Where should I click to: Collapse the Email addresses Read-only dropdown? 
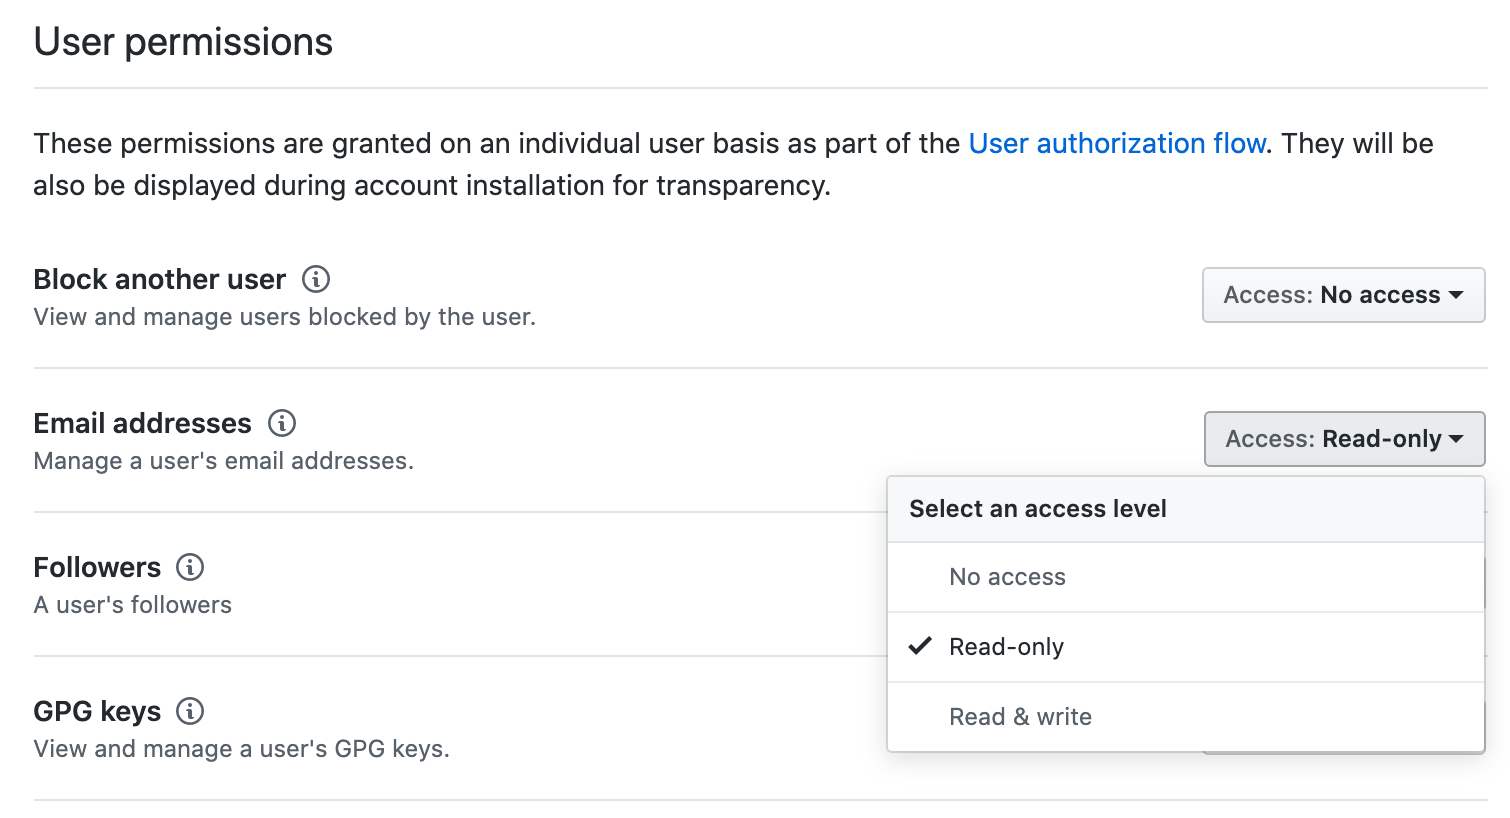pos(1344,439)
